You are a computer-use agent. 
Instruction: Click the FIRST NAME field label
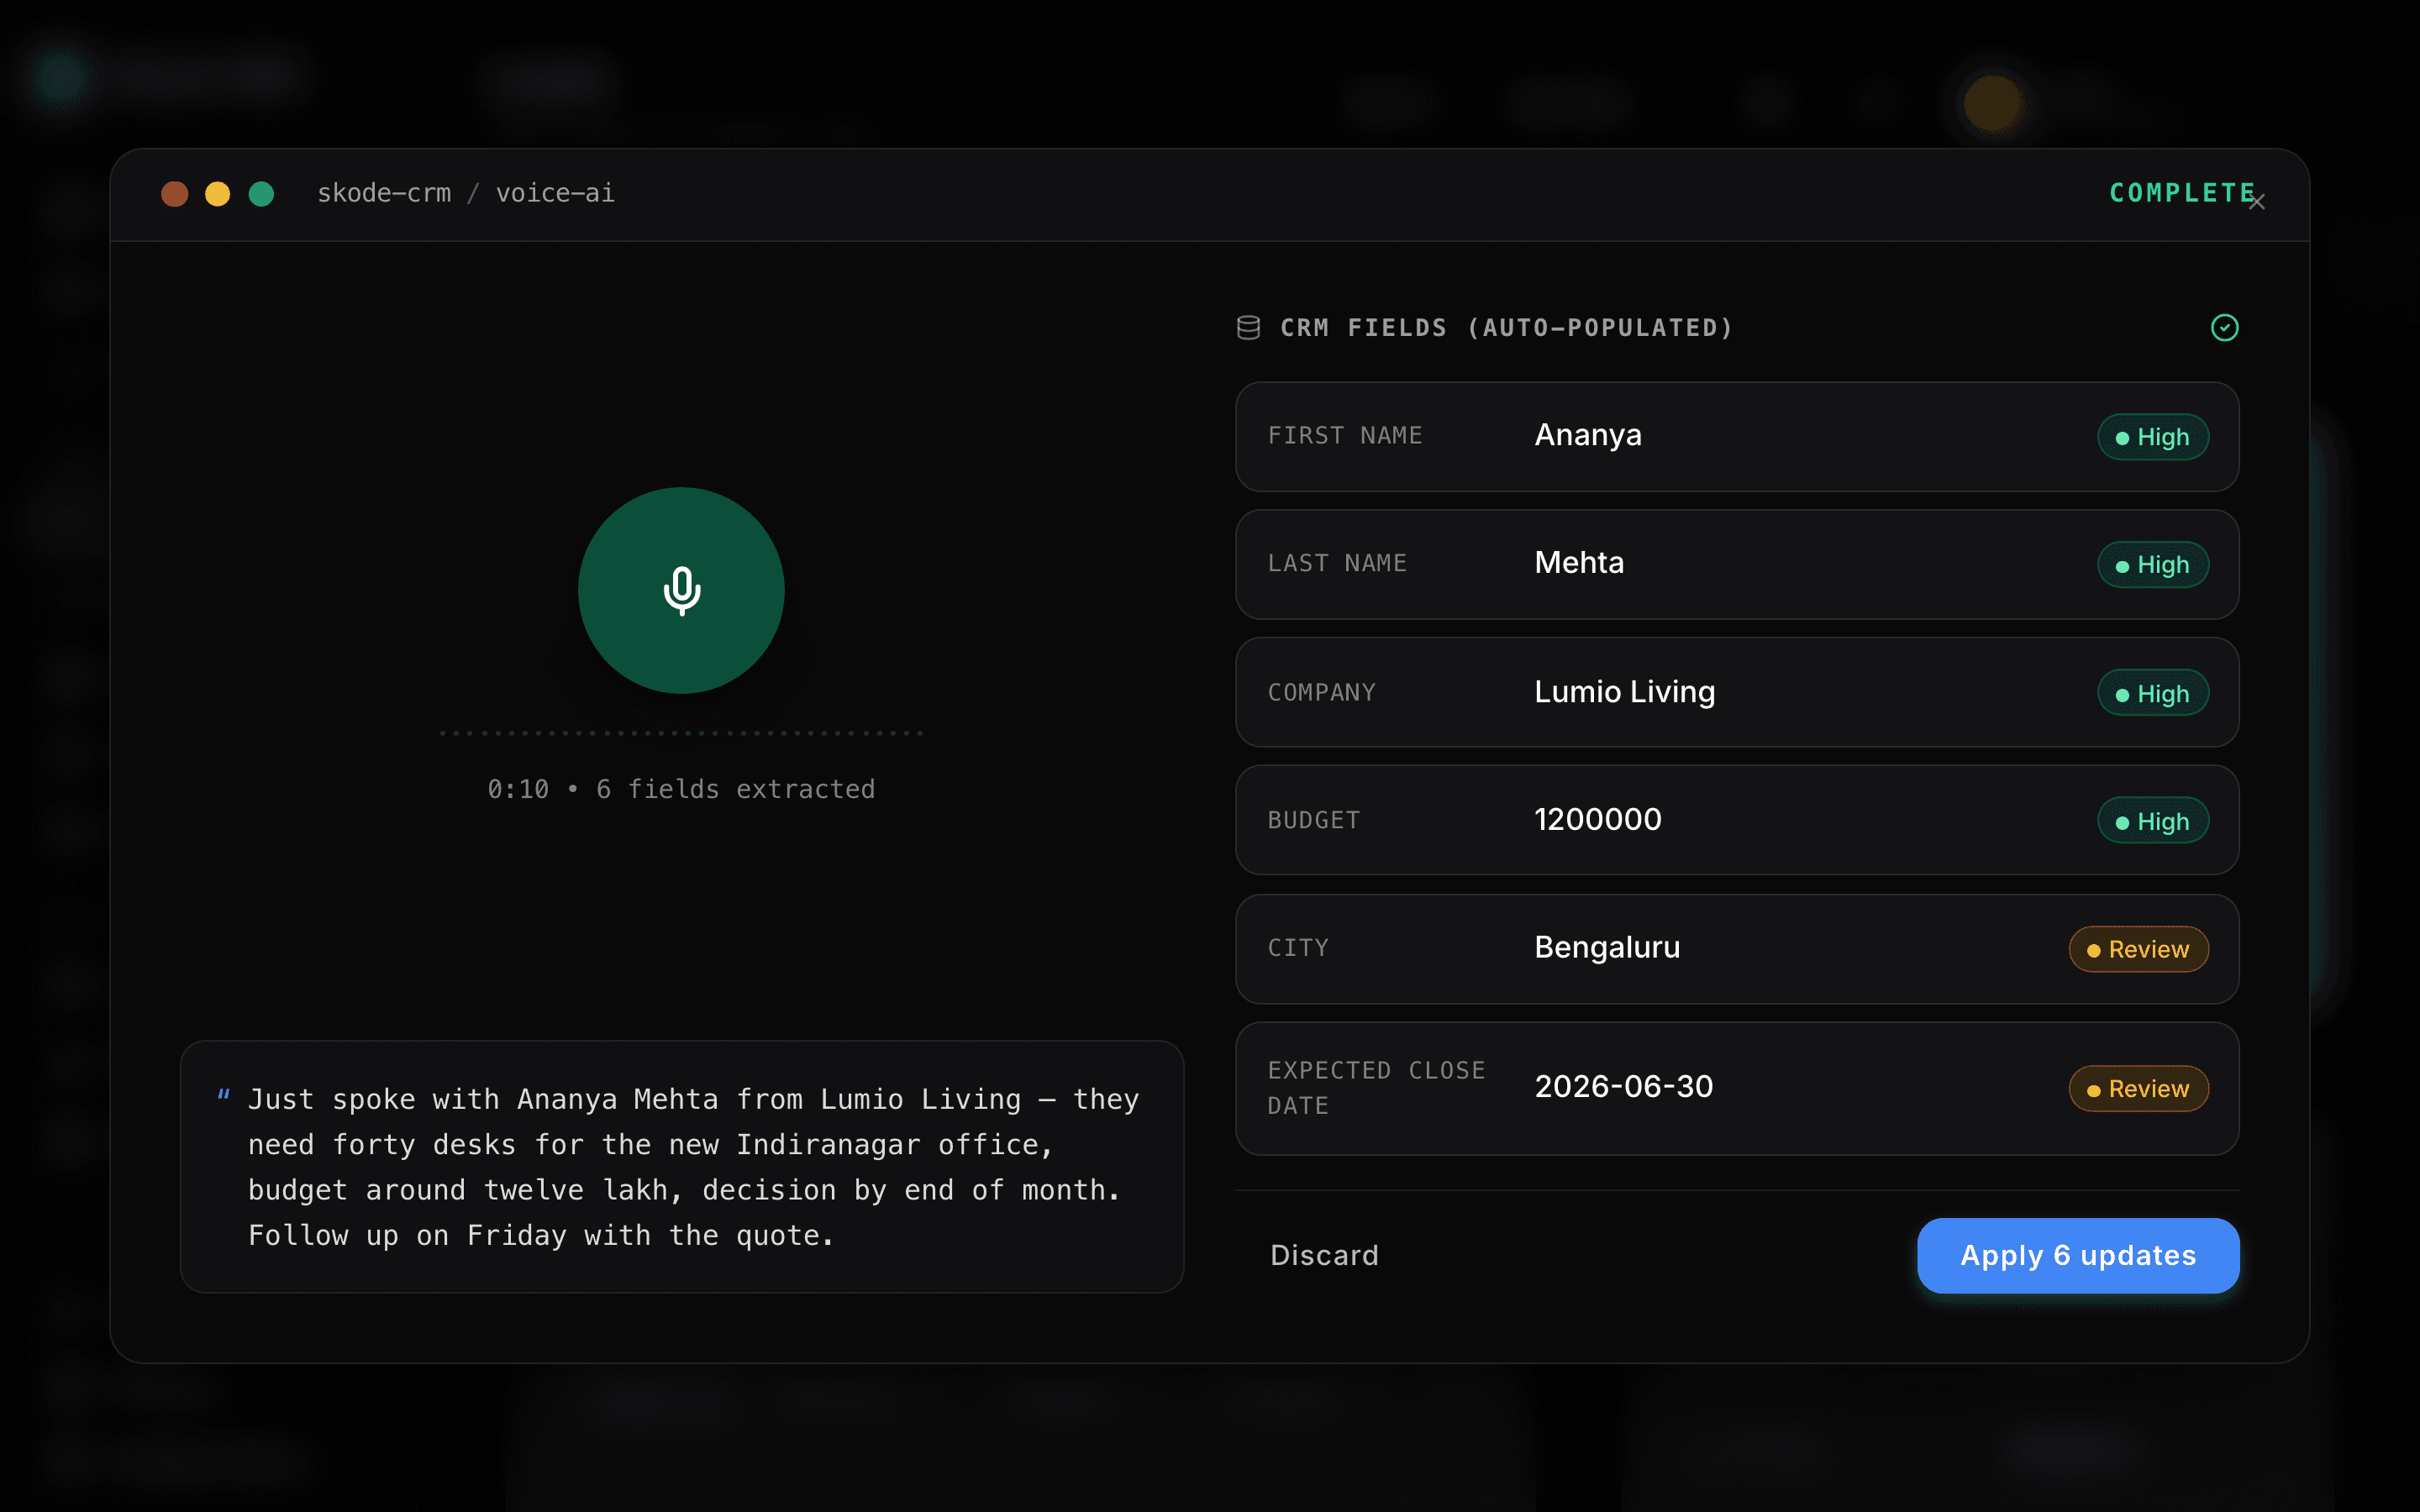click(1345, 436)
